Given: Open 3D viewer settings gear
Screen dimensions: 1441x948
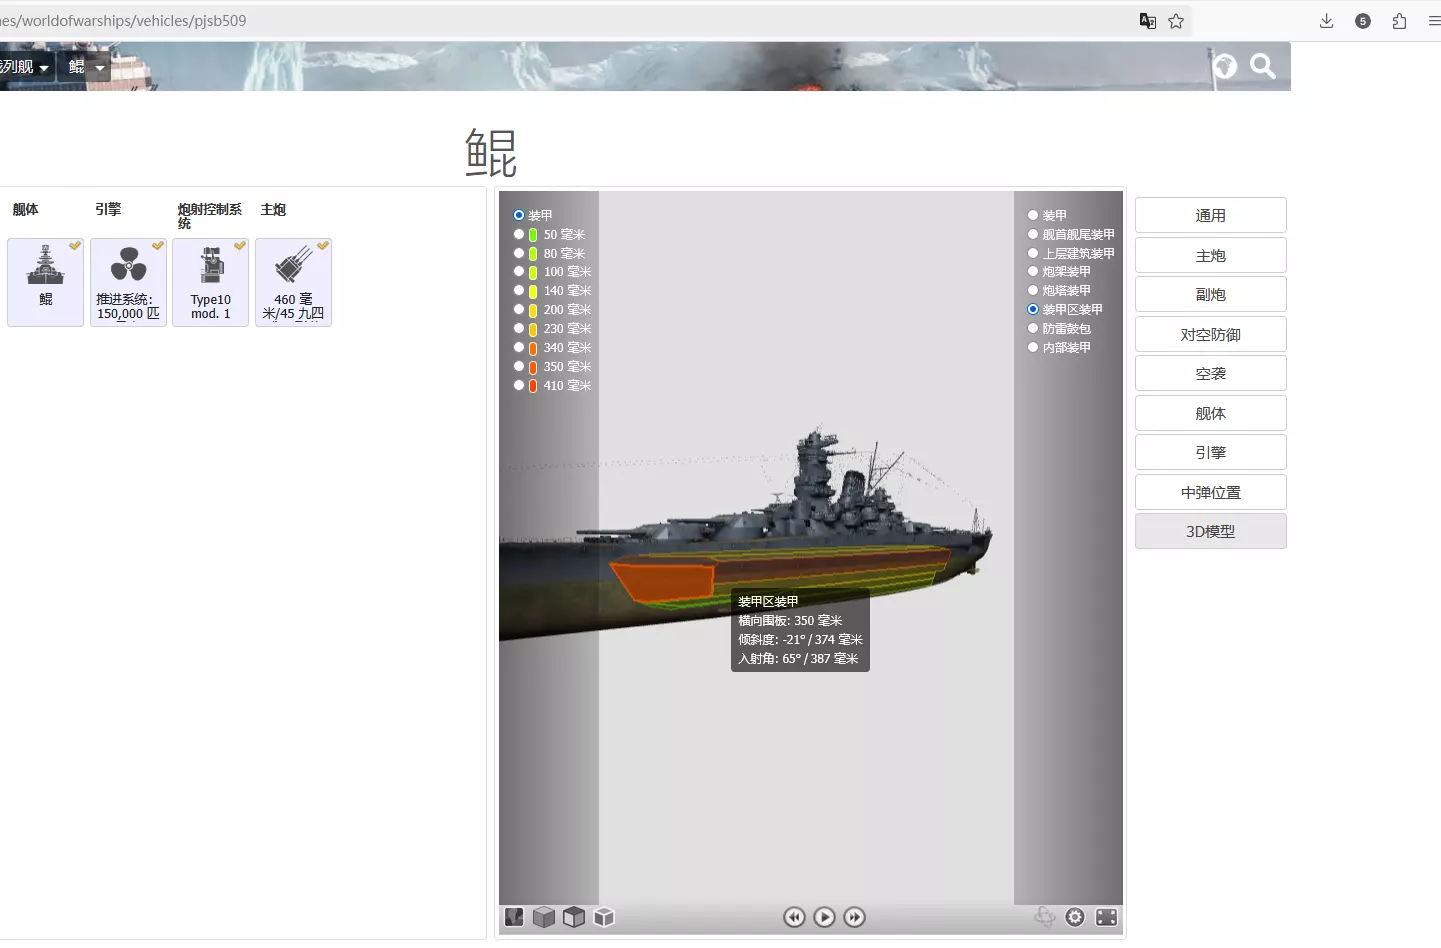Looking at the screenshot, I should [x=1075, y=917].
